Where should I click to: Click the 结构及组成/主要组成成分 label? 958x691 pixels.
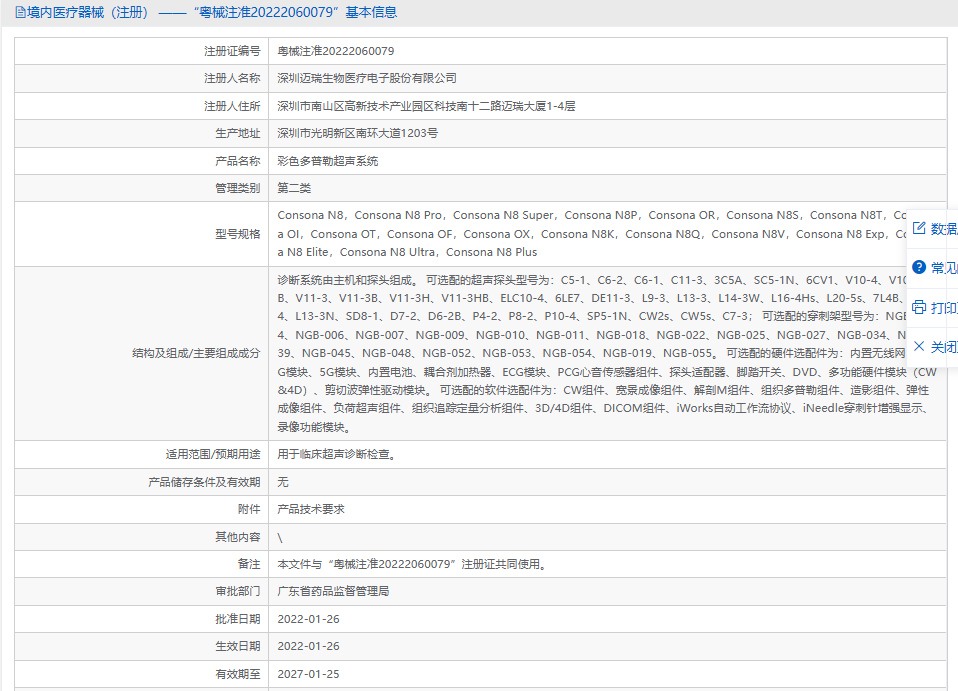click(196, 353)
